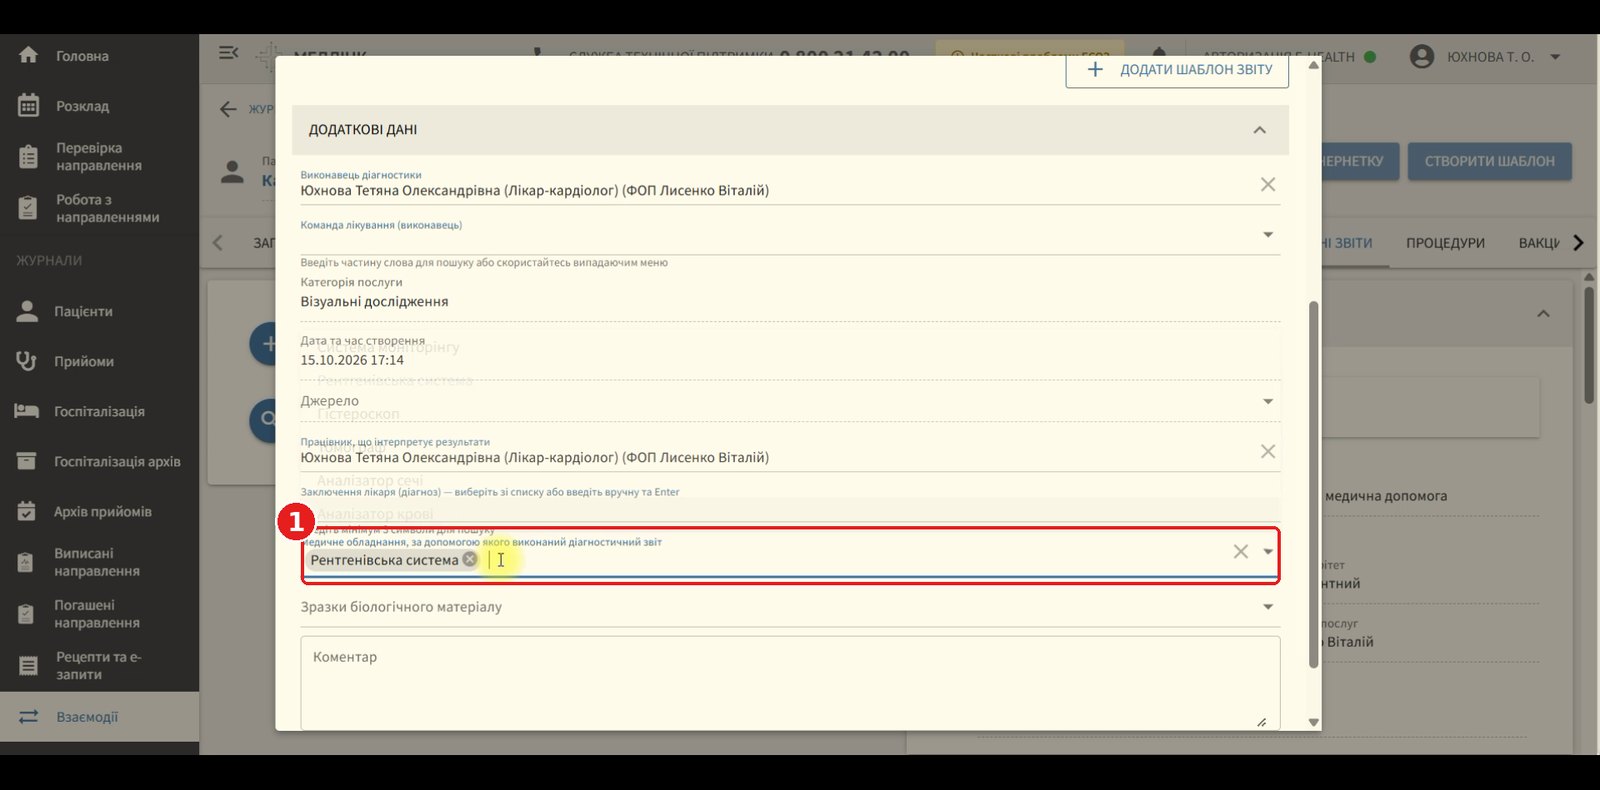Clear the Виконавець діагностики field
Image resolution: width=1600 pixels, height=790 pixels.
point(1268,184)
